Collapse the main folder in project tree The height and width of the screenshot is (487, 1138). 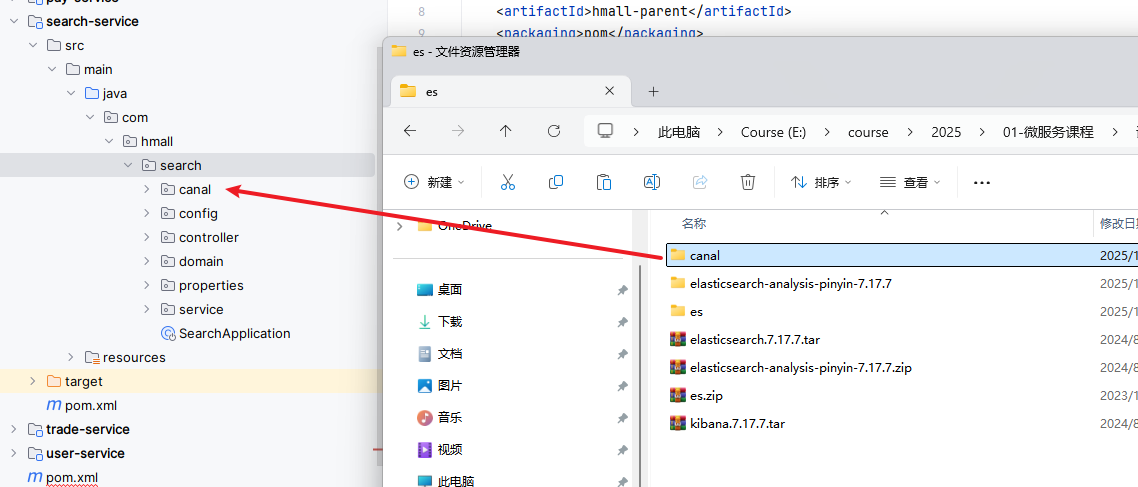[52, 70]
